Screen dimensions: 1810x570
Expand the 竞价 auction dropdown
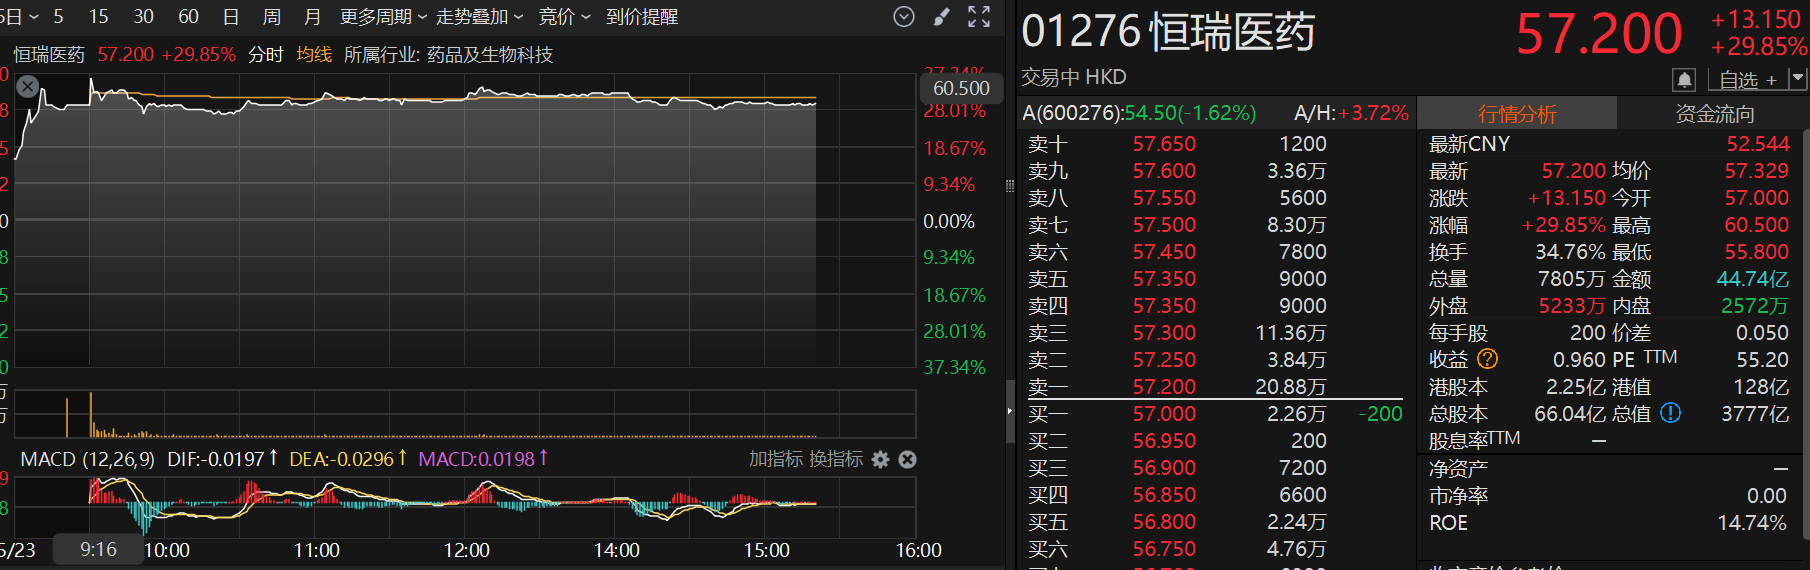click(564, 17)
